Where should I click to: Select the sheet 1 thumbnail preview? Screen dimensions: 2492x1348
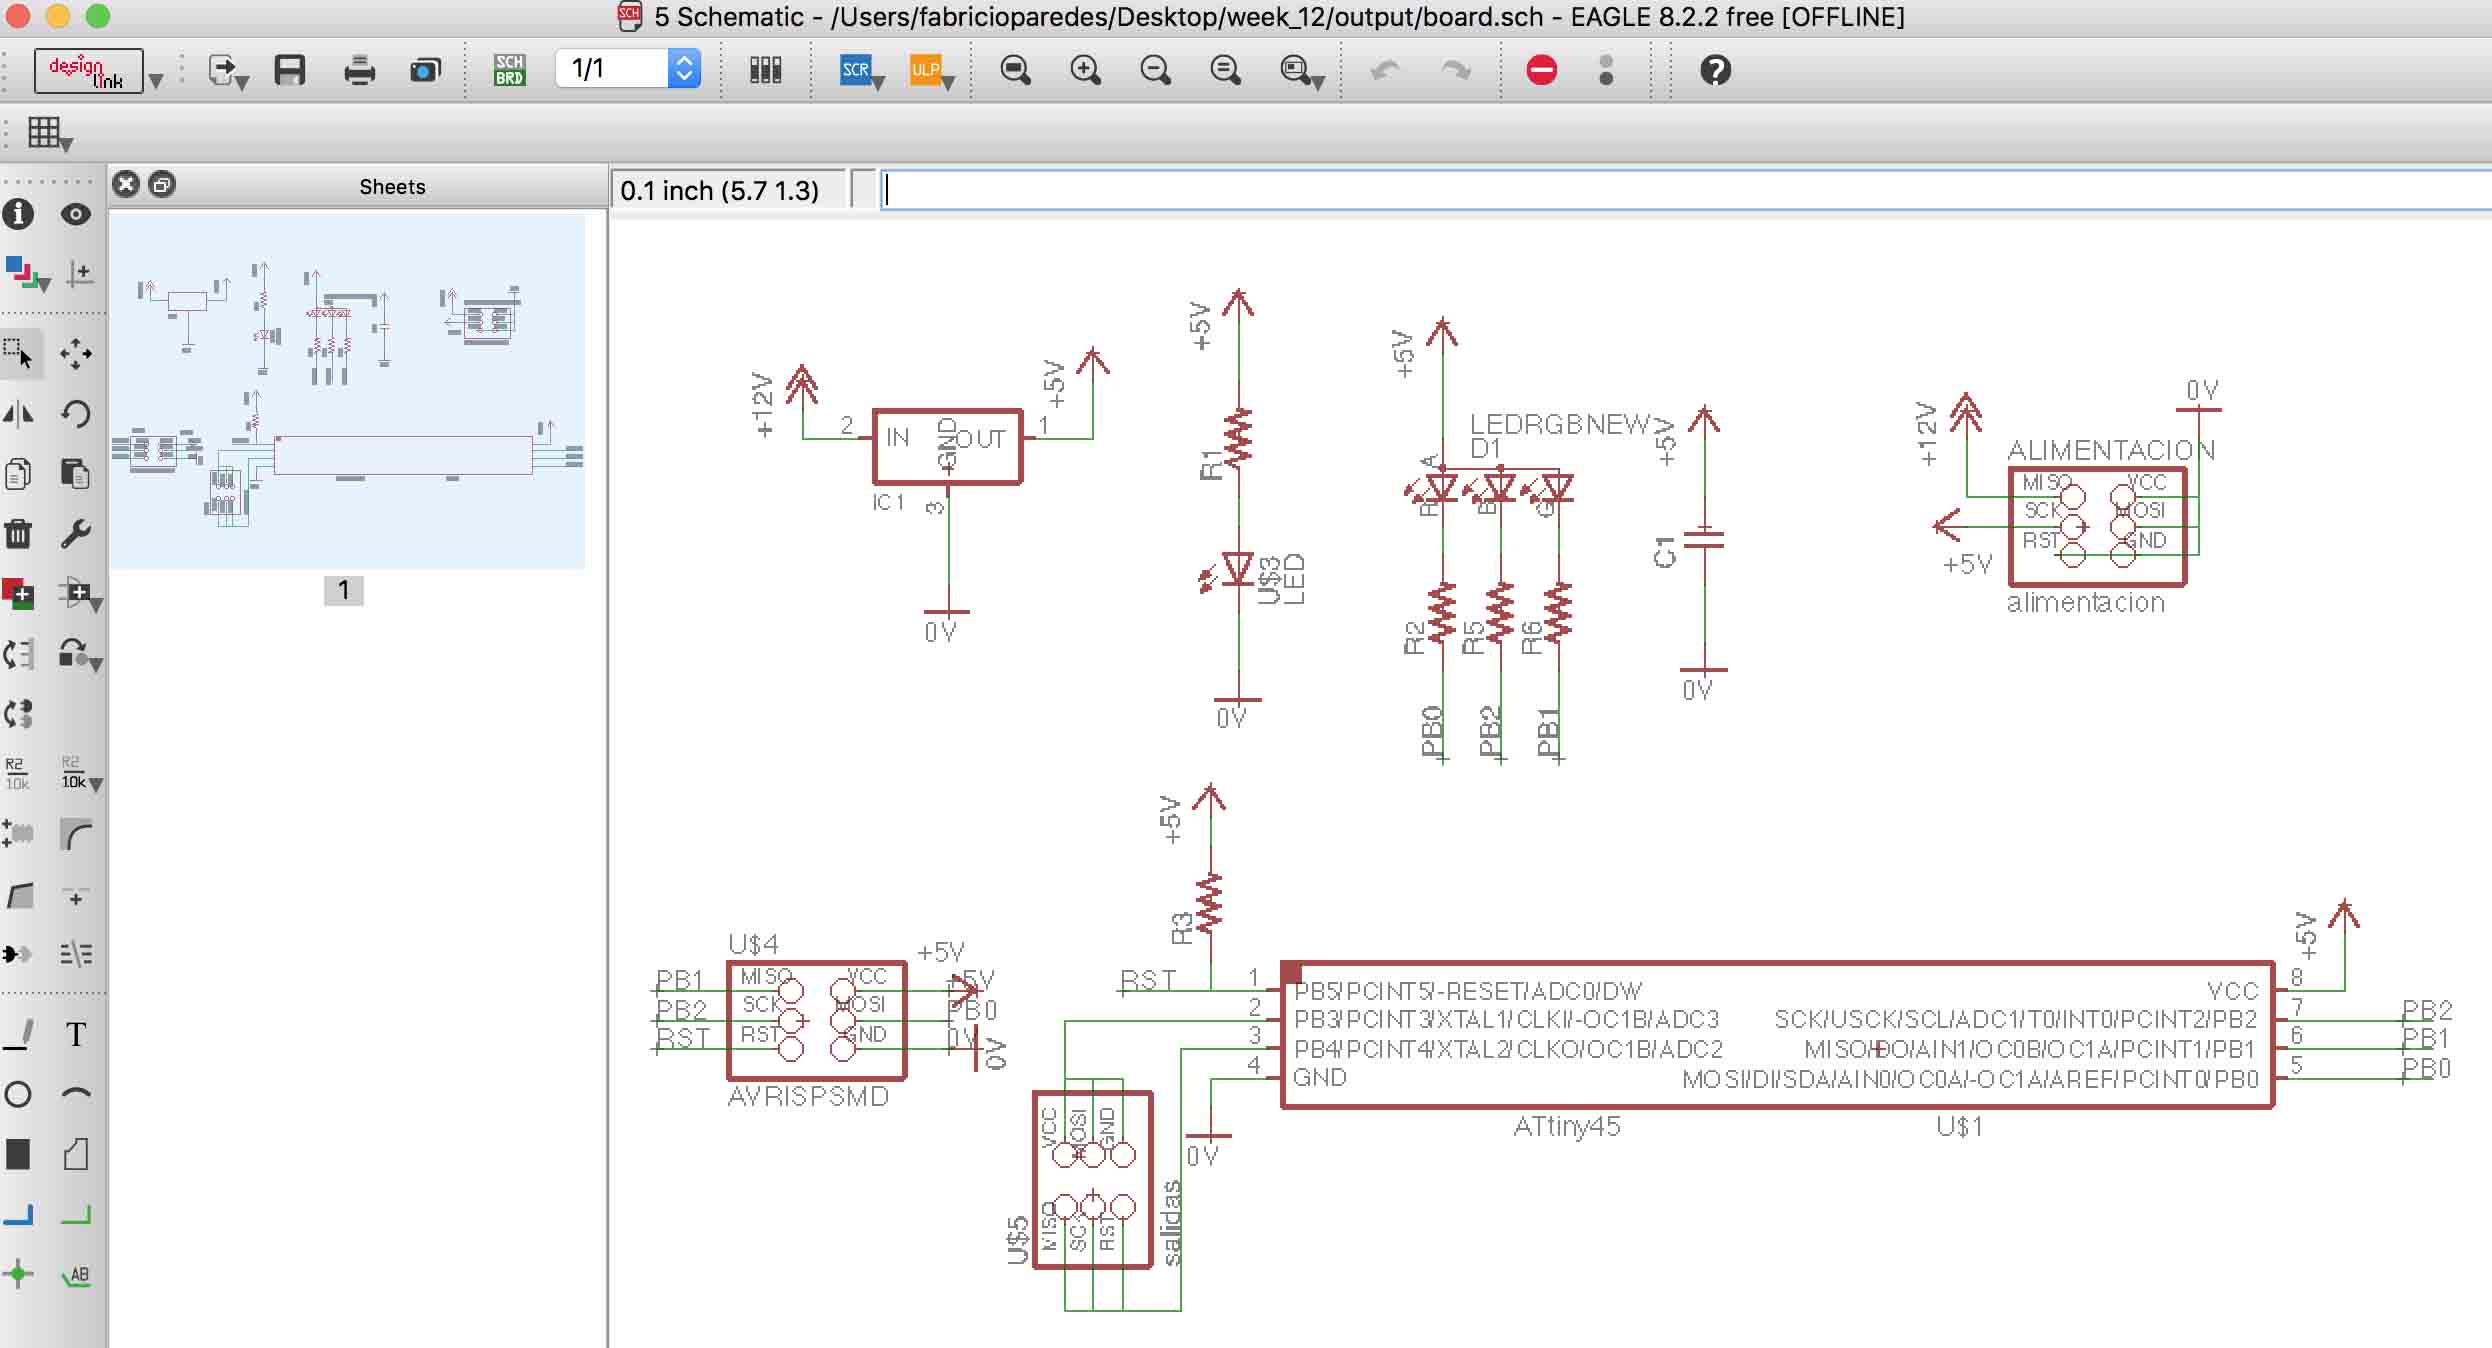[x=347, y=392]
